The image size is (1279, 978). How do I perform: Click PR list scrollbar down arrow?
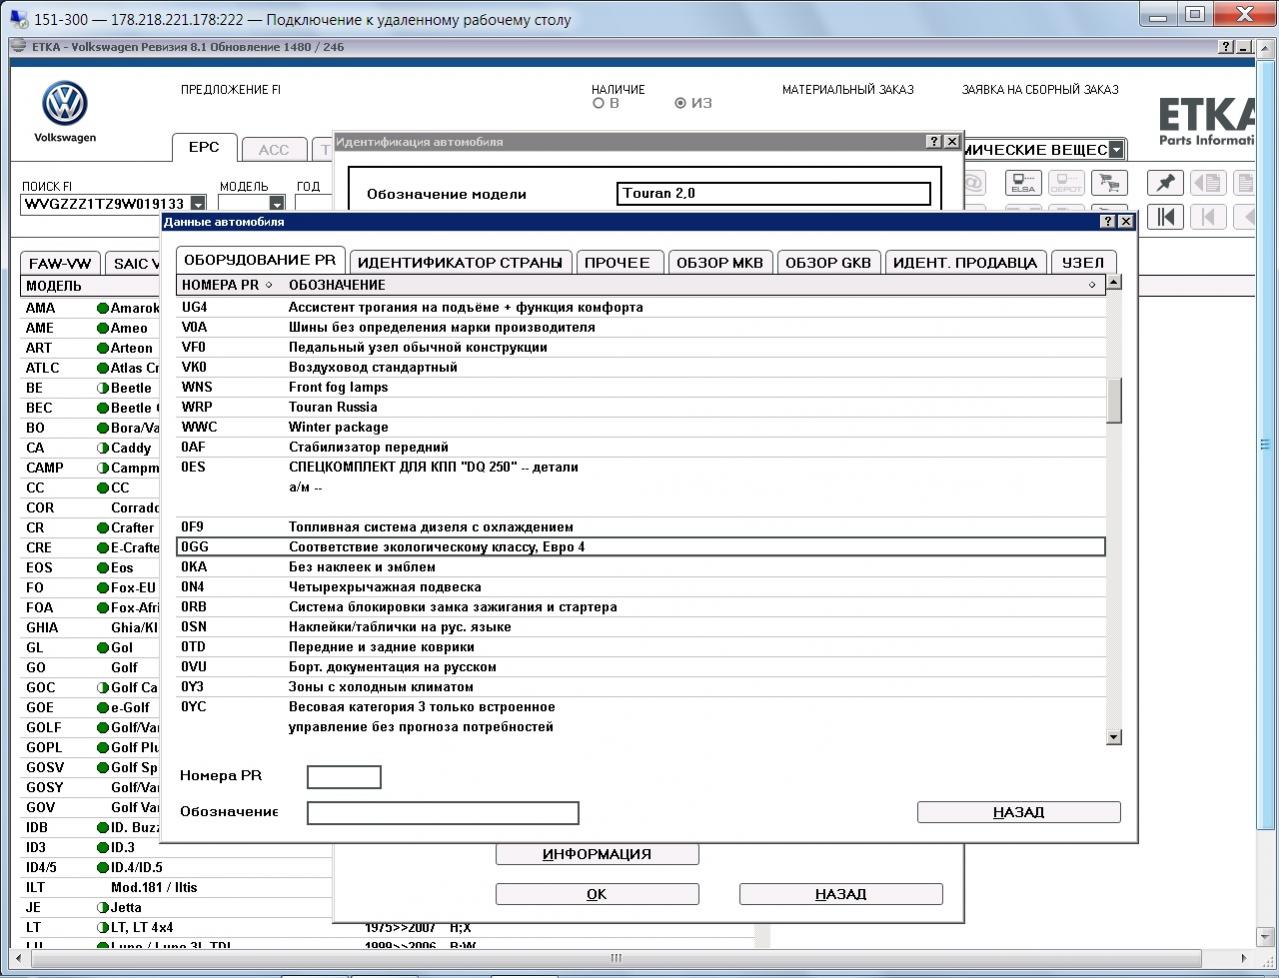pos(1114,737)
